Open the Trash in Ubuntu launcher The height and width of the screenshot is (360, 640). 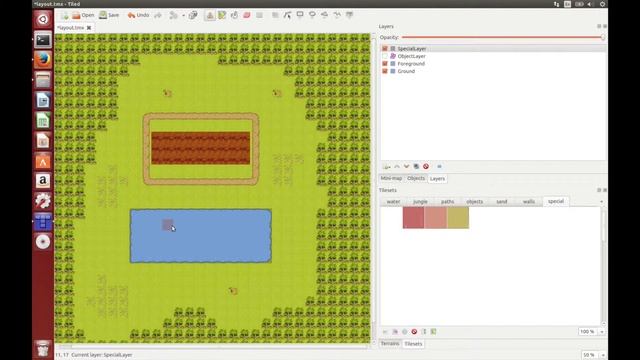[x=43, y=348]
